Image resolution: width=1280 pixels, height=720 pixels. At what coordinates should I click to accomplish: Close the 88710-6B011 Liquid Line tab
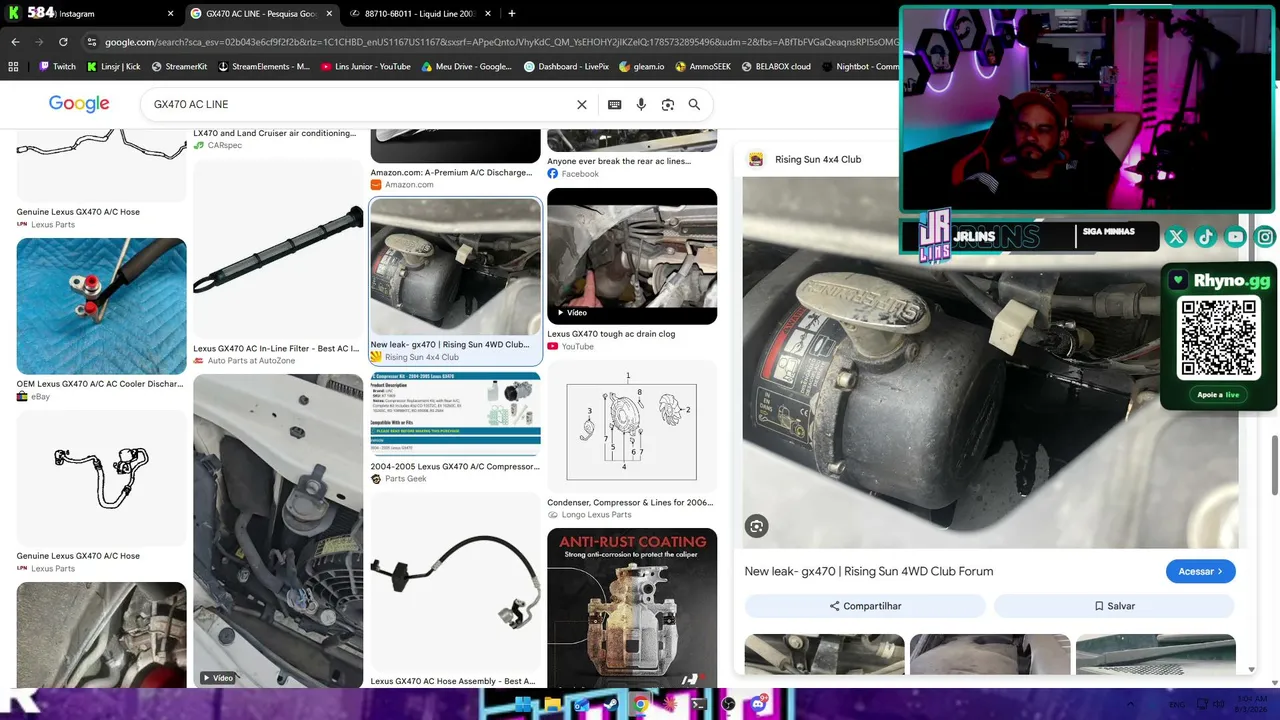click(x=490, y=14)
